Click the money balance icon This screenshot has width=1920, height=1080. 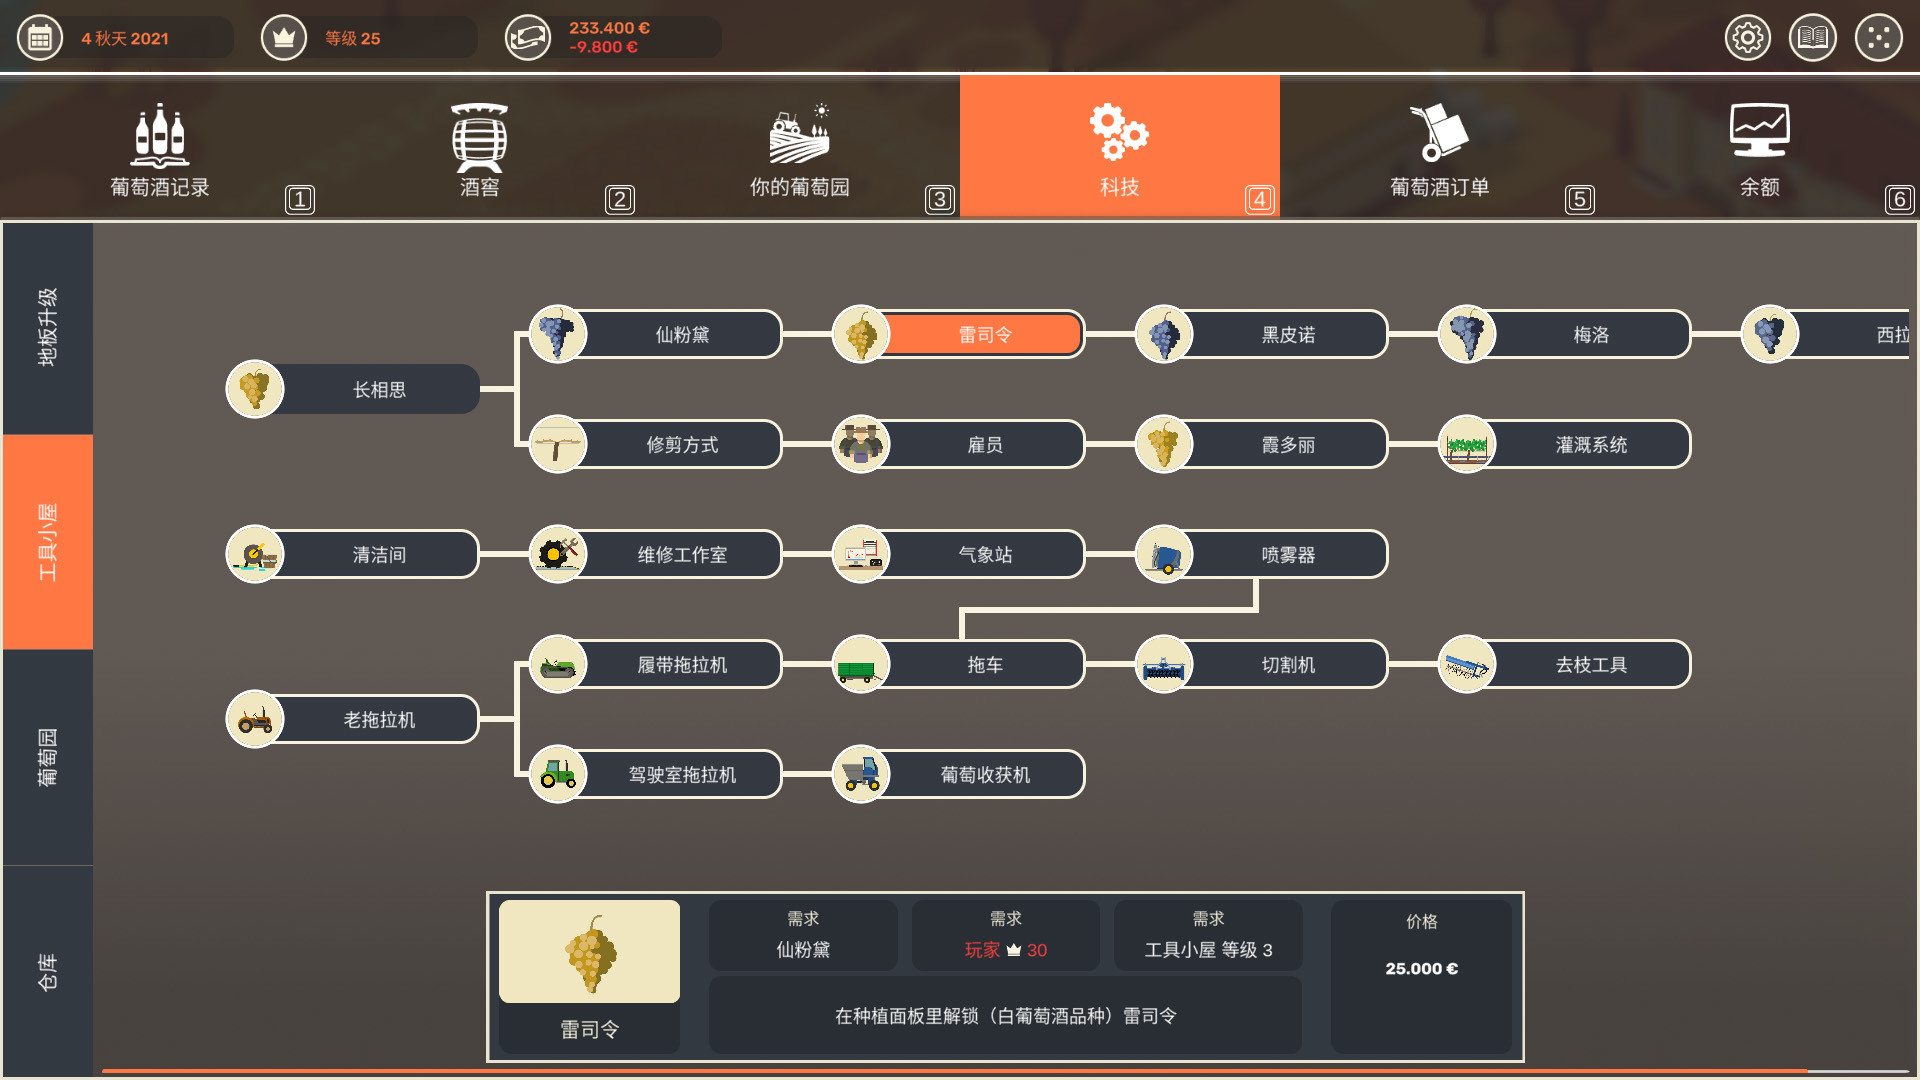(528, 38)
